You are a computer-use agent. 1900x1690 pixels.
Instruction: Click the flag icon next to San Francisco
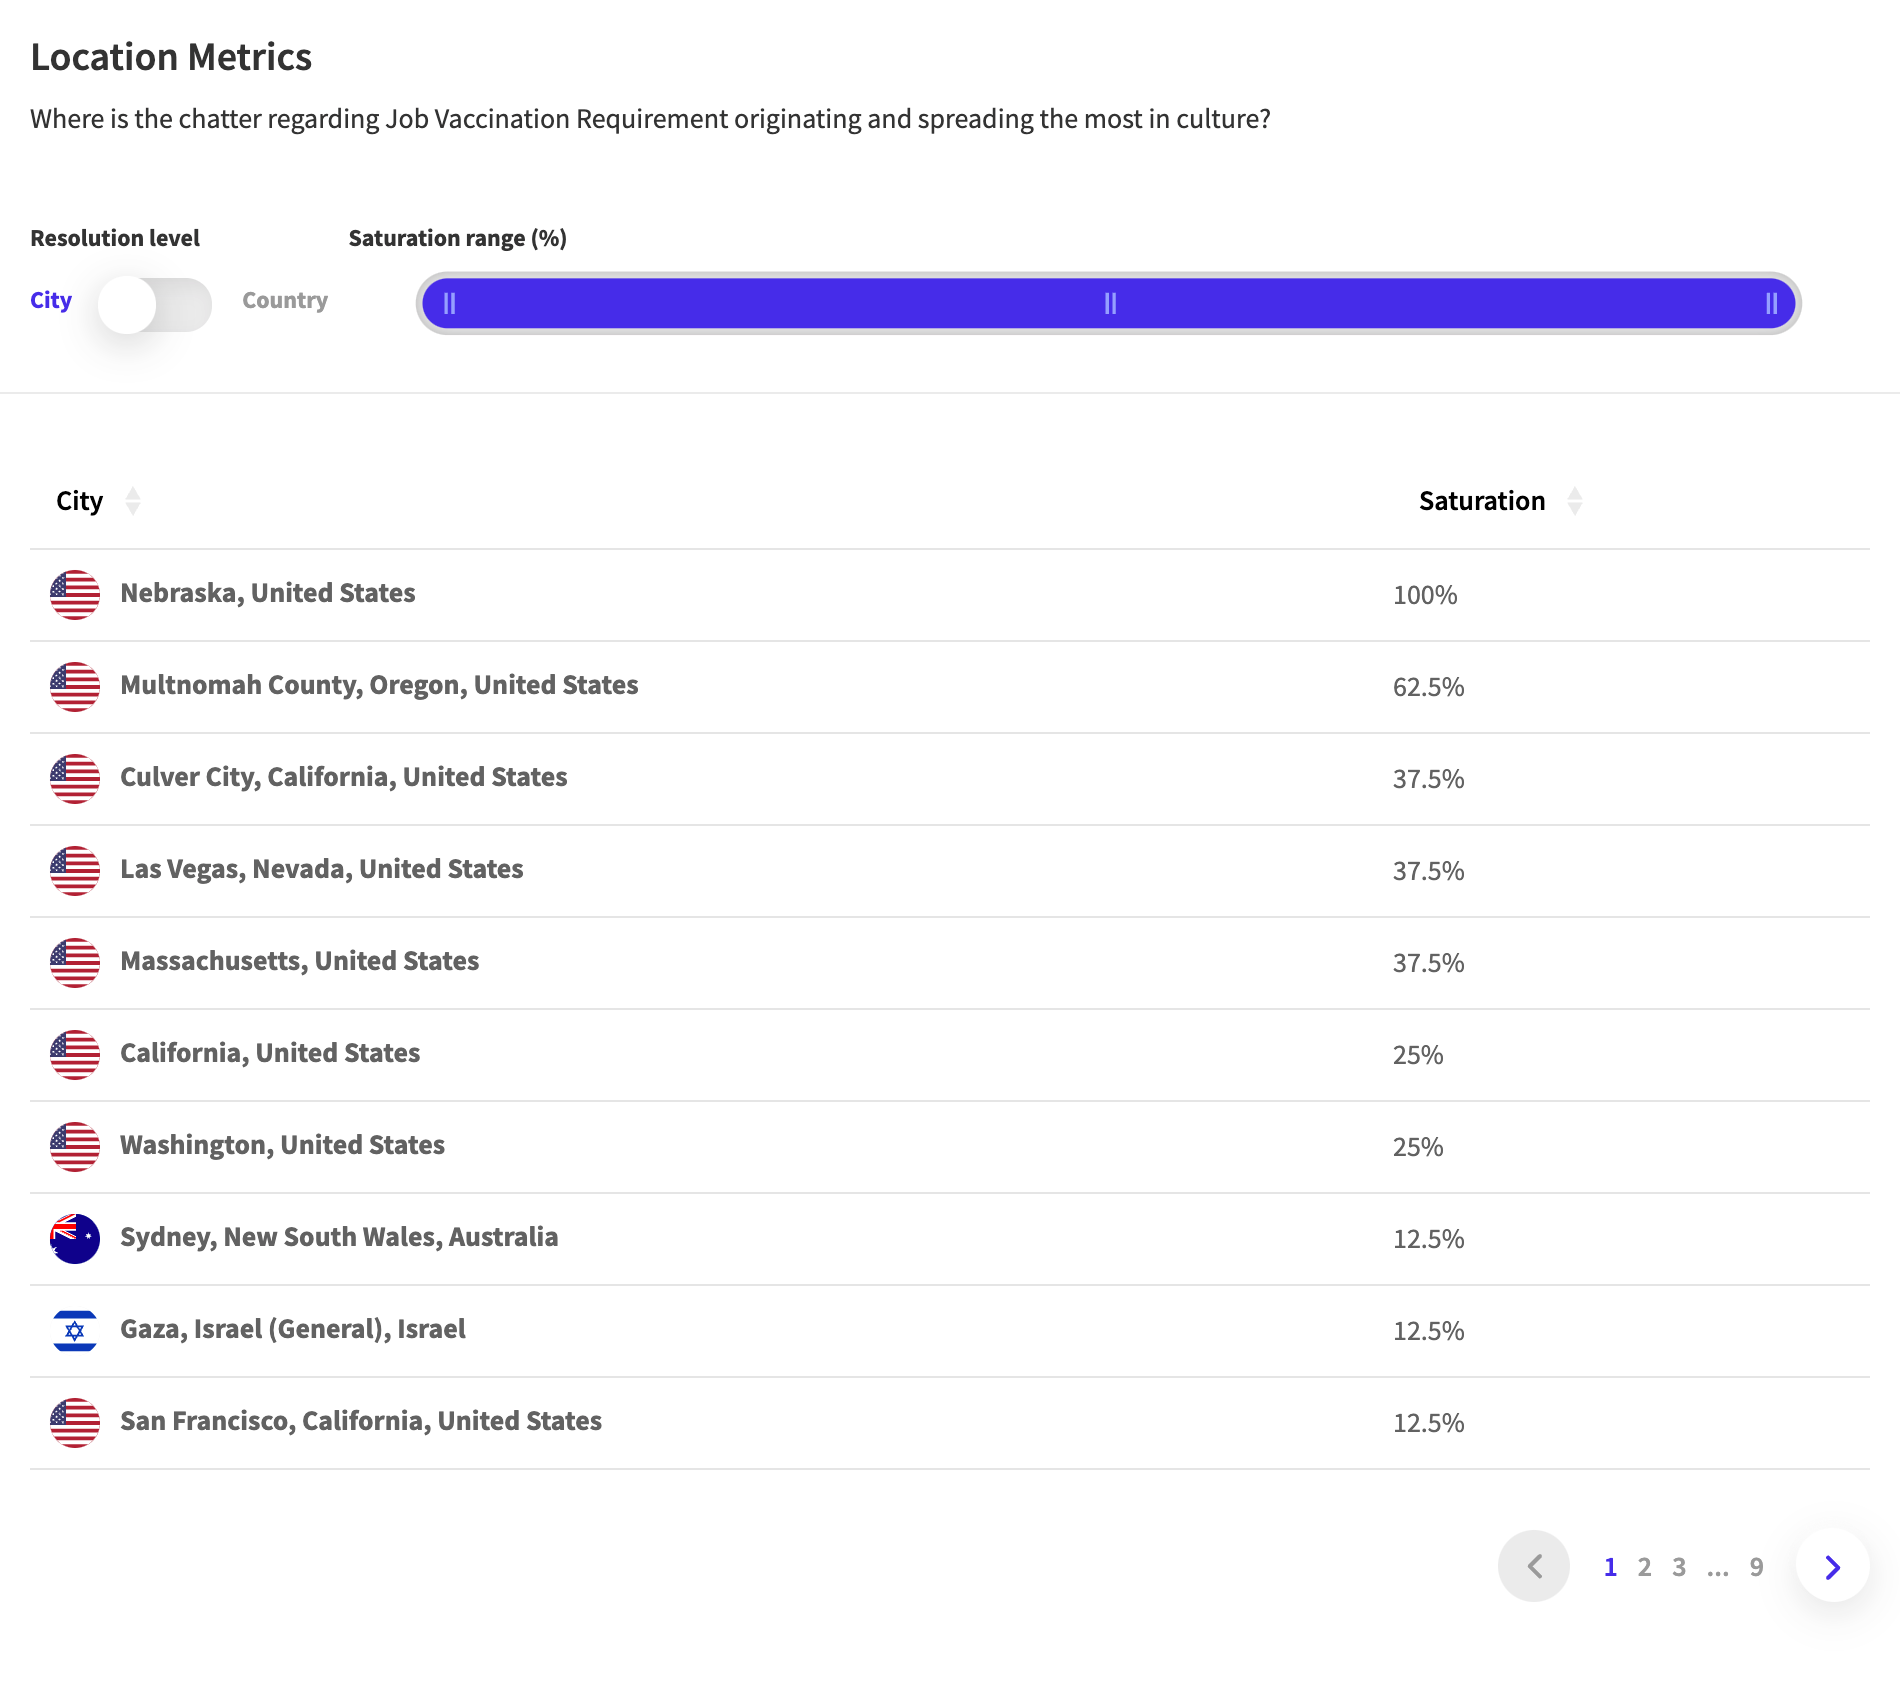pyautogui.click(x=75, y=1423)
